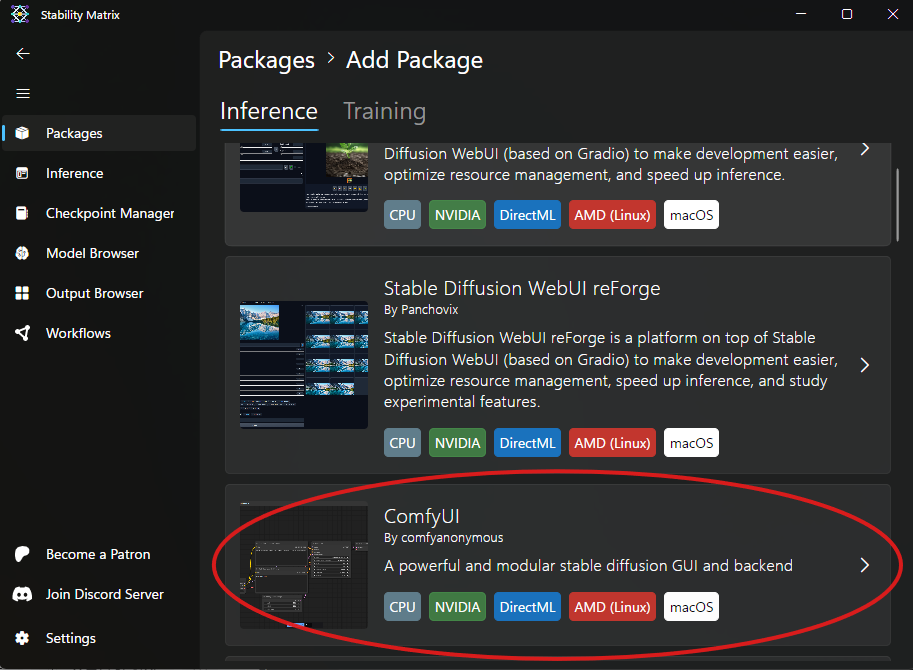Click the Output Browser grid icon
The width and height of the screenshot is (913, 670).
(x=22, y=293)
